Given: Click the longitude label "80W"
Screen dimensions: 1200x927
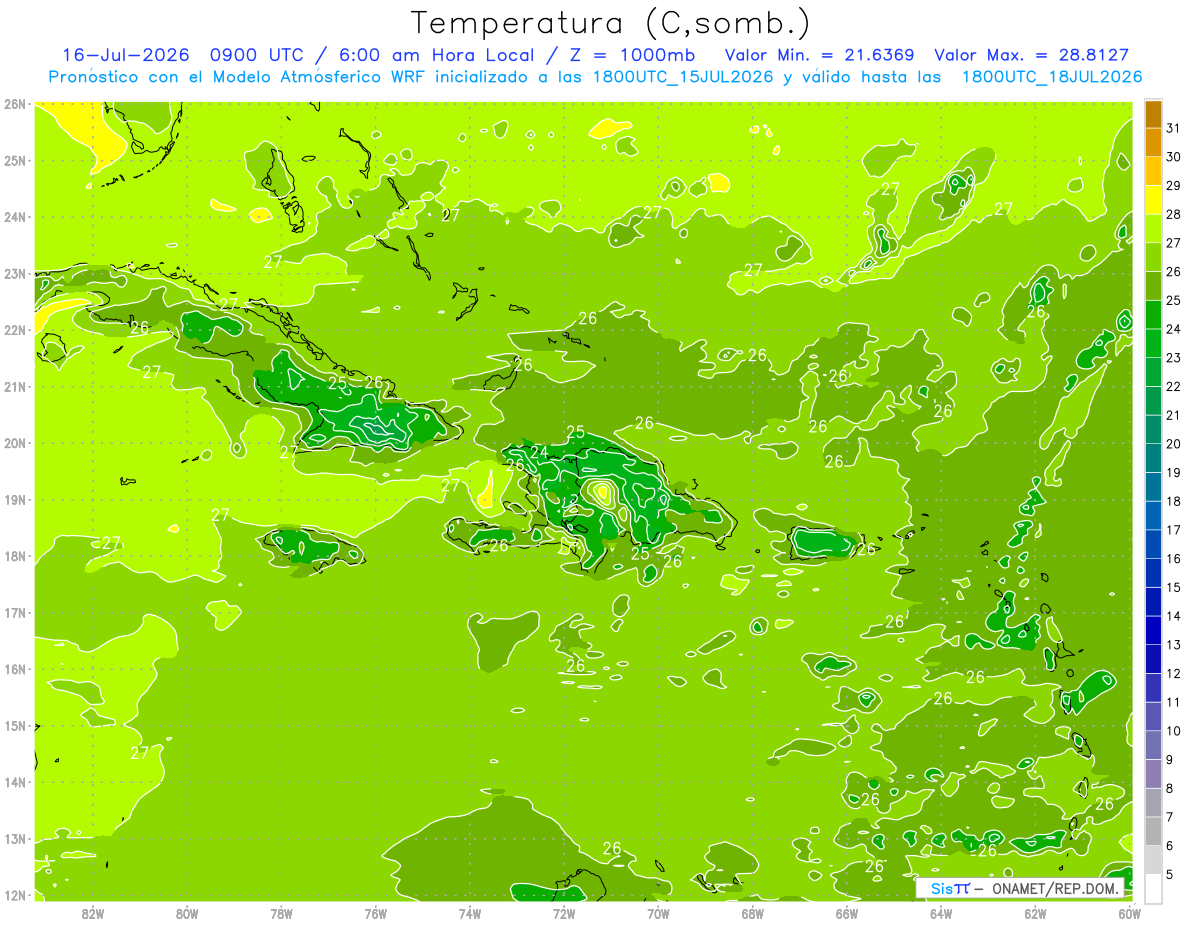Looking at the screenshot, I should pyautogui.click(x=187, y=913).
